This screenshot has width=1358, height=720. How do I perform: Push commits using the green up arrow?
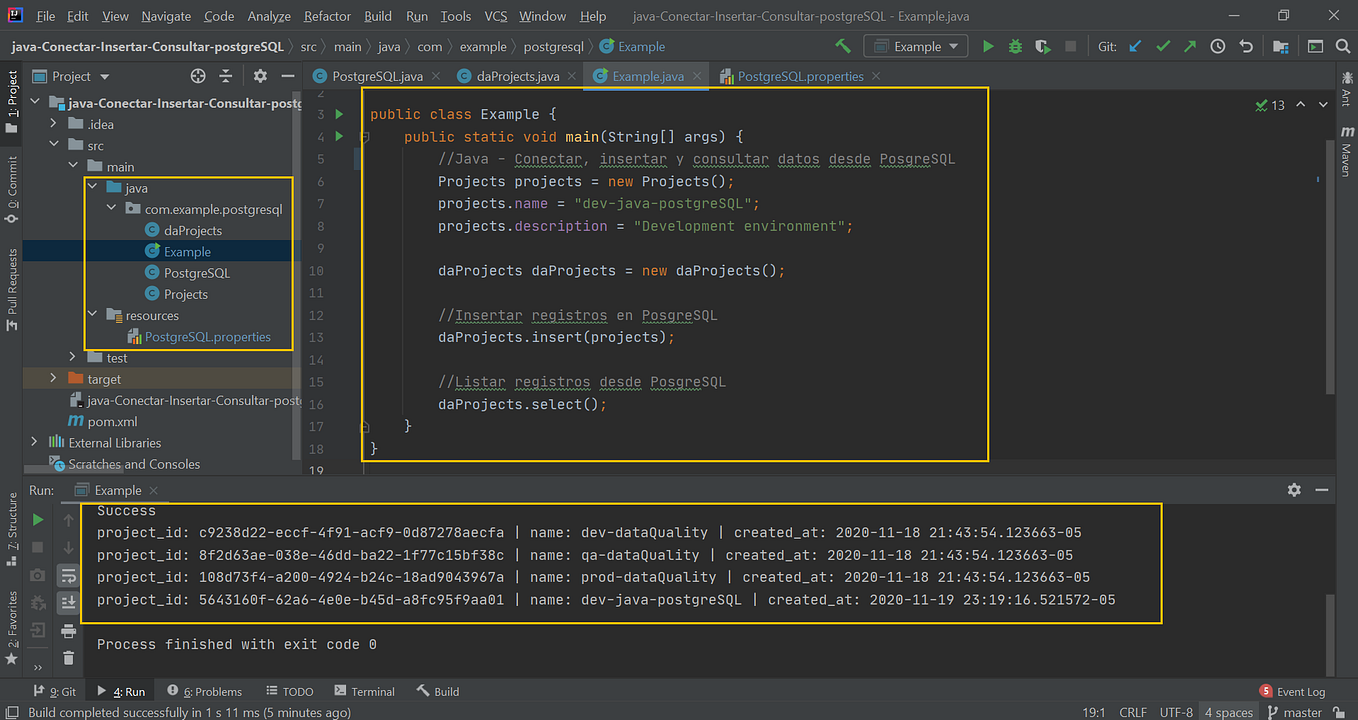pos(1190,45)
